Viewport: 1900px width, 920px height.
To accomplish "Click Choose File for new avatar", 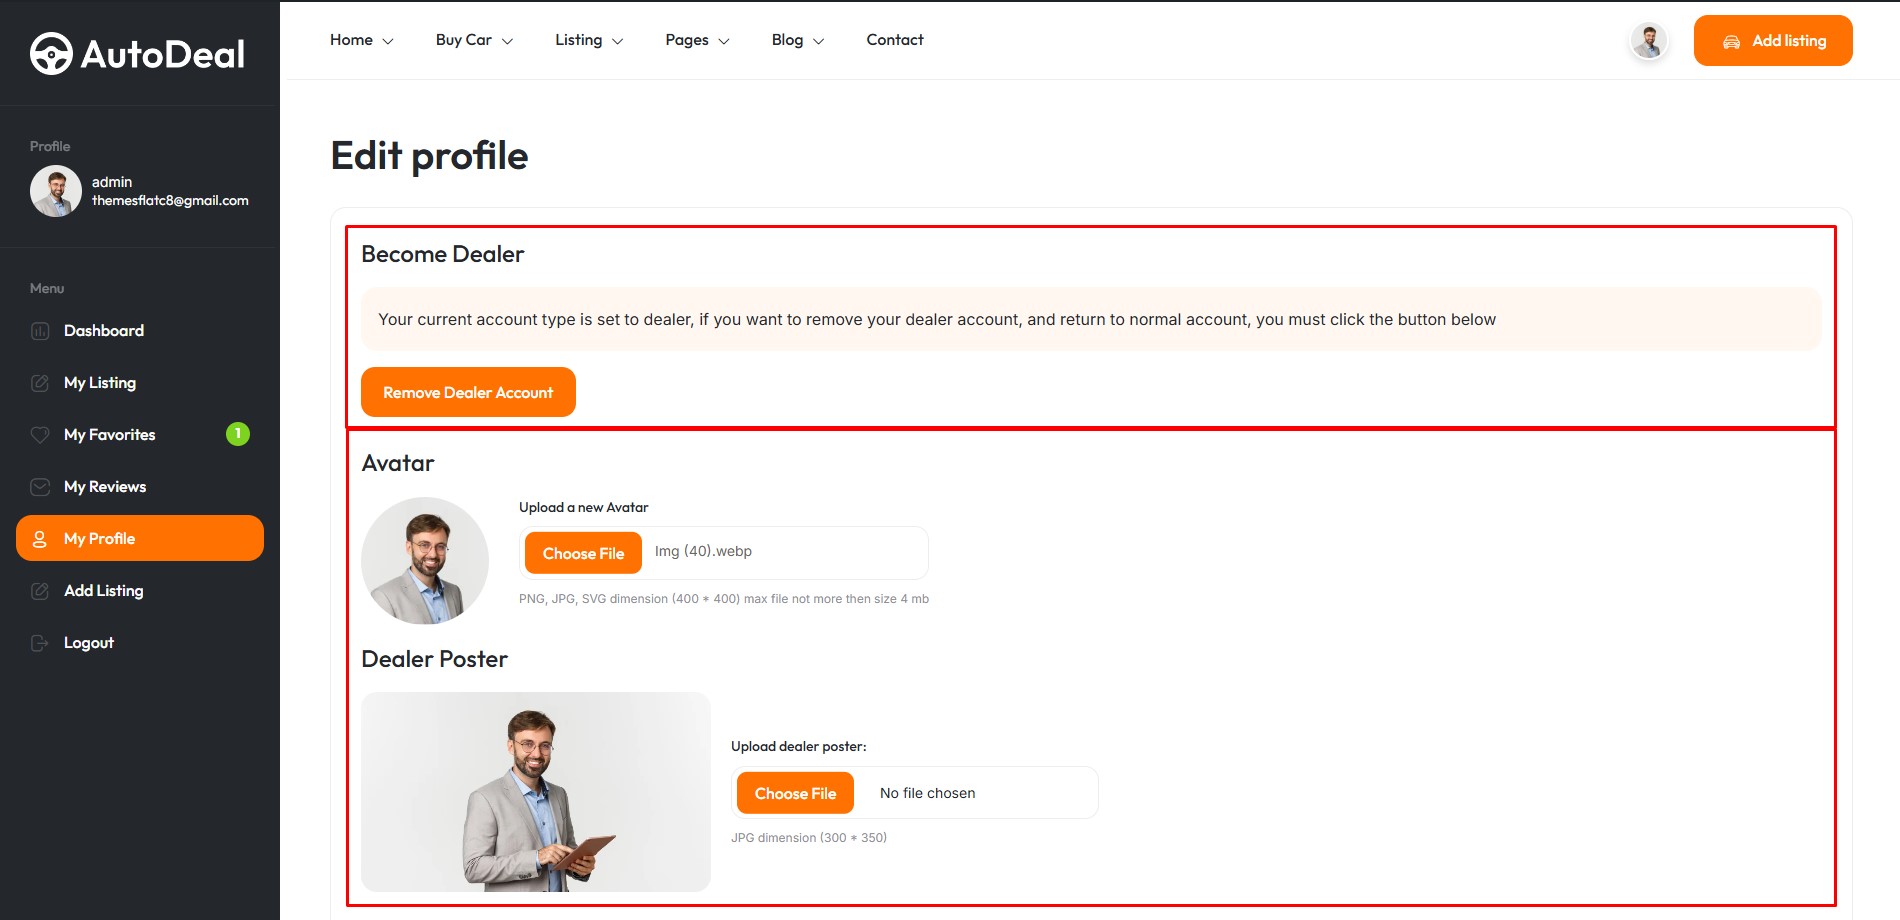I will click(583, 553).
